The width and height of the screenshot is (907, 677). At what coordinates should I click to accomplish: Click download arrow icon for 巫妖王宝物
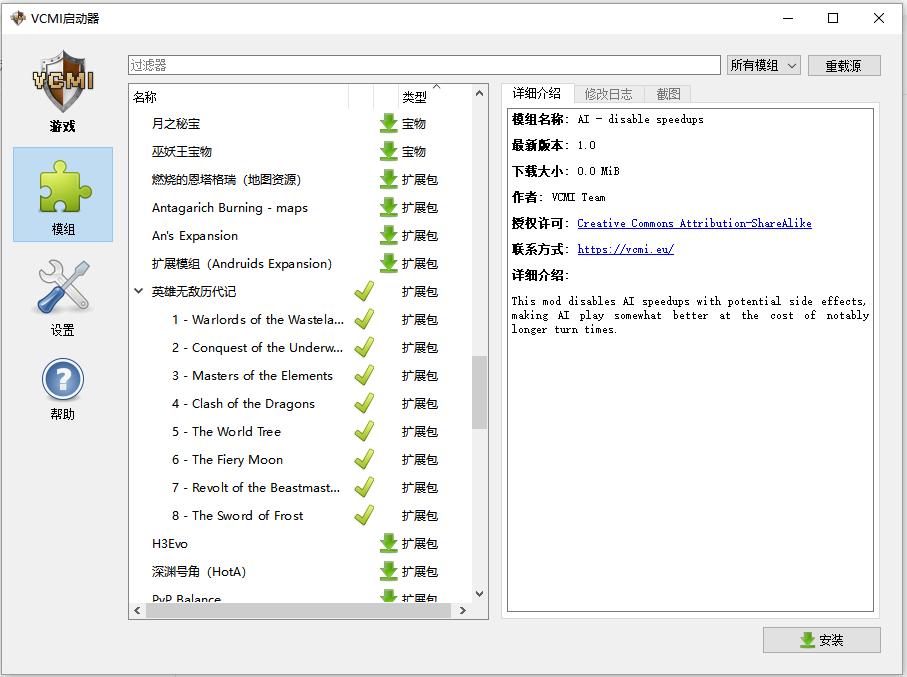[388, 151]
